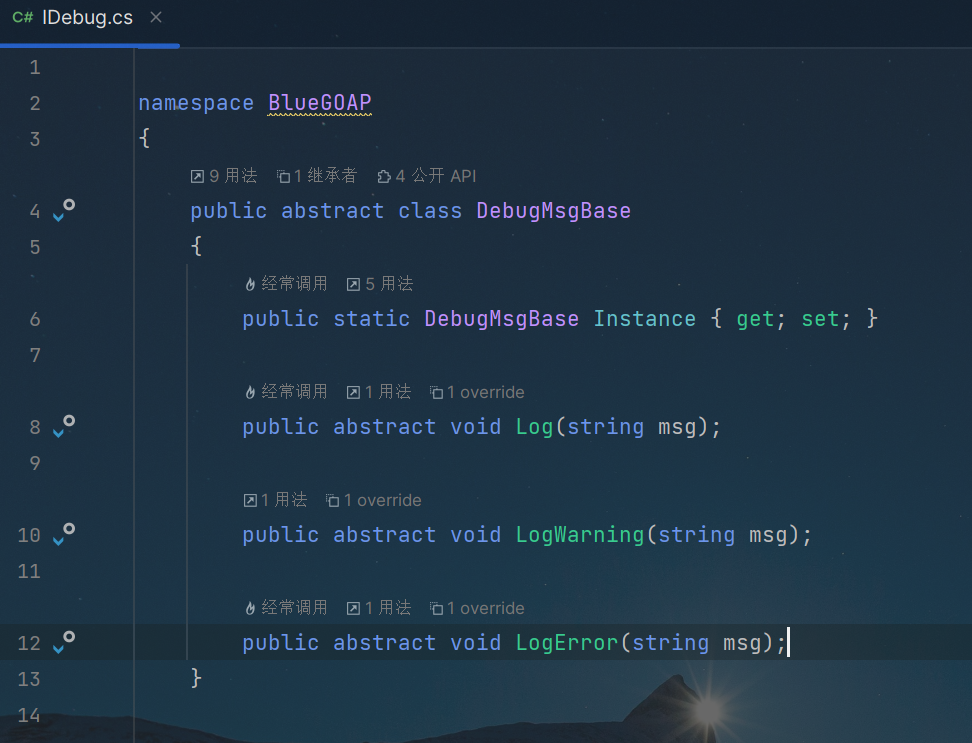Click the 'set' accessor keyword
972x743 pixels.
pyautogui.click(x=820, y=319)
